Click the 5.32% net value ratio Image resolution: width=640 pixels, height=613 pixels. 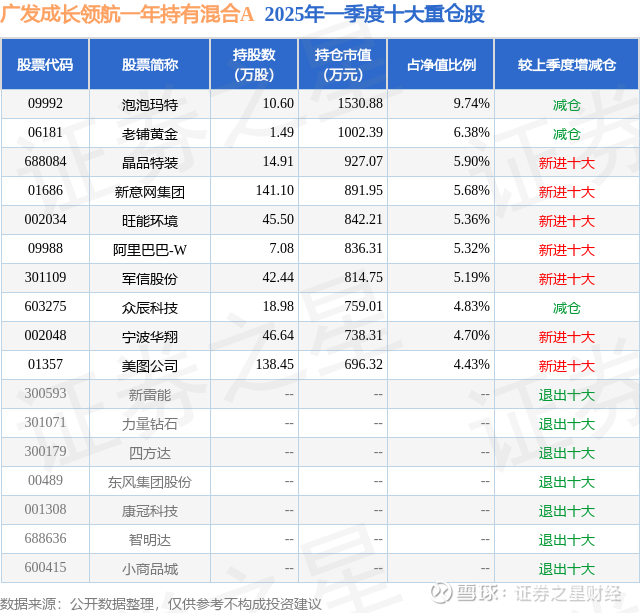(x=471, y=249)
